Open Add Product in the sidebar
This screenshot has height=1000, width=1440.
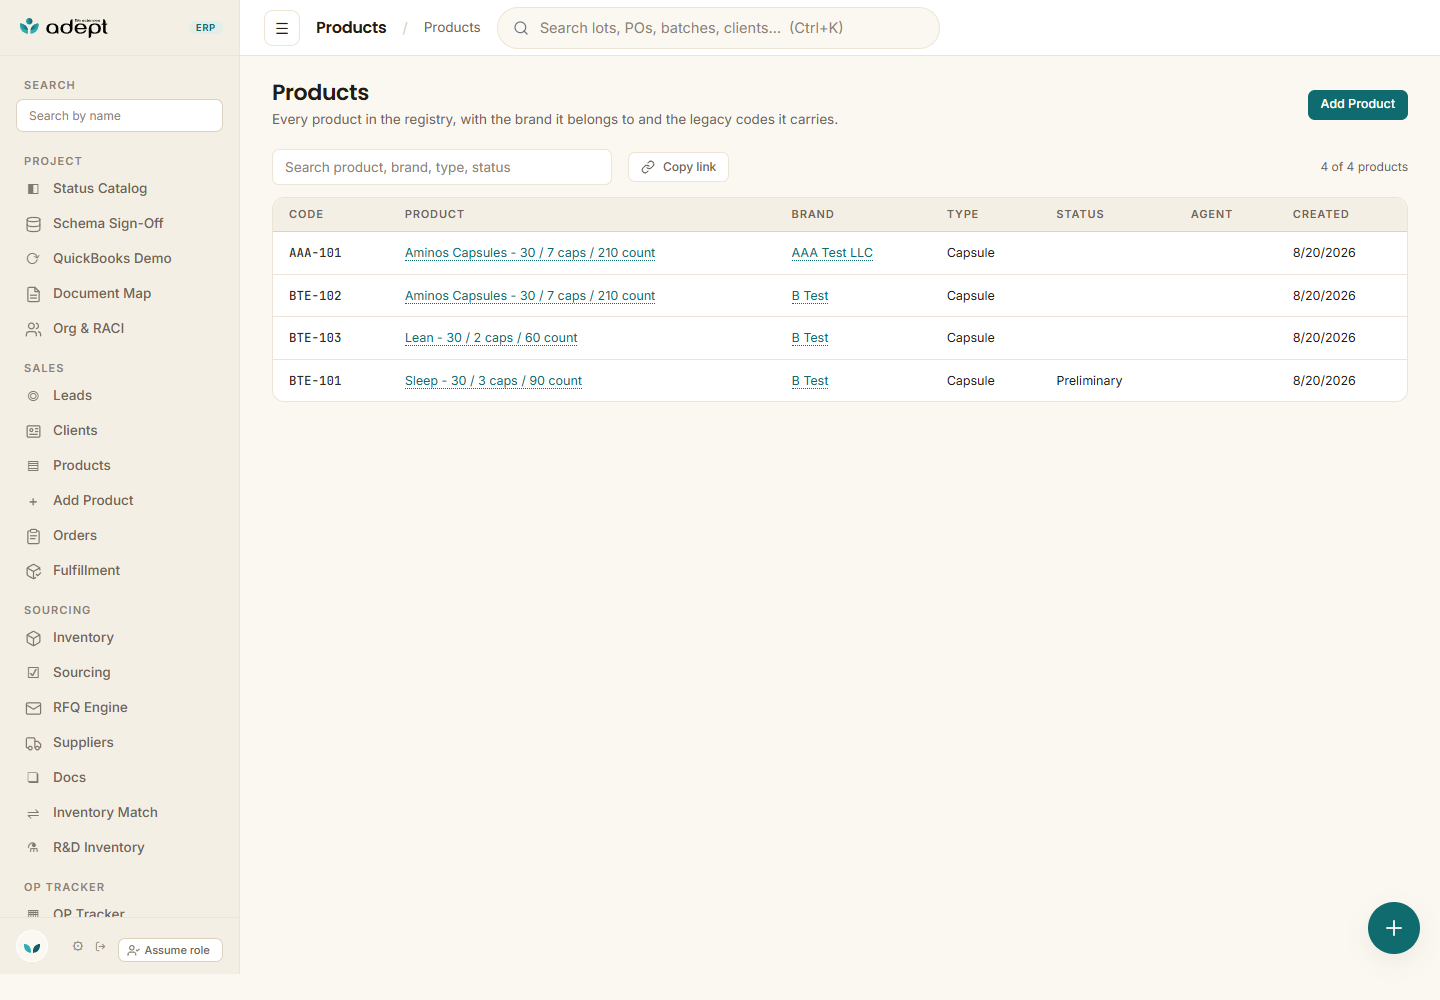point(93,501)
